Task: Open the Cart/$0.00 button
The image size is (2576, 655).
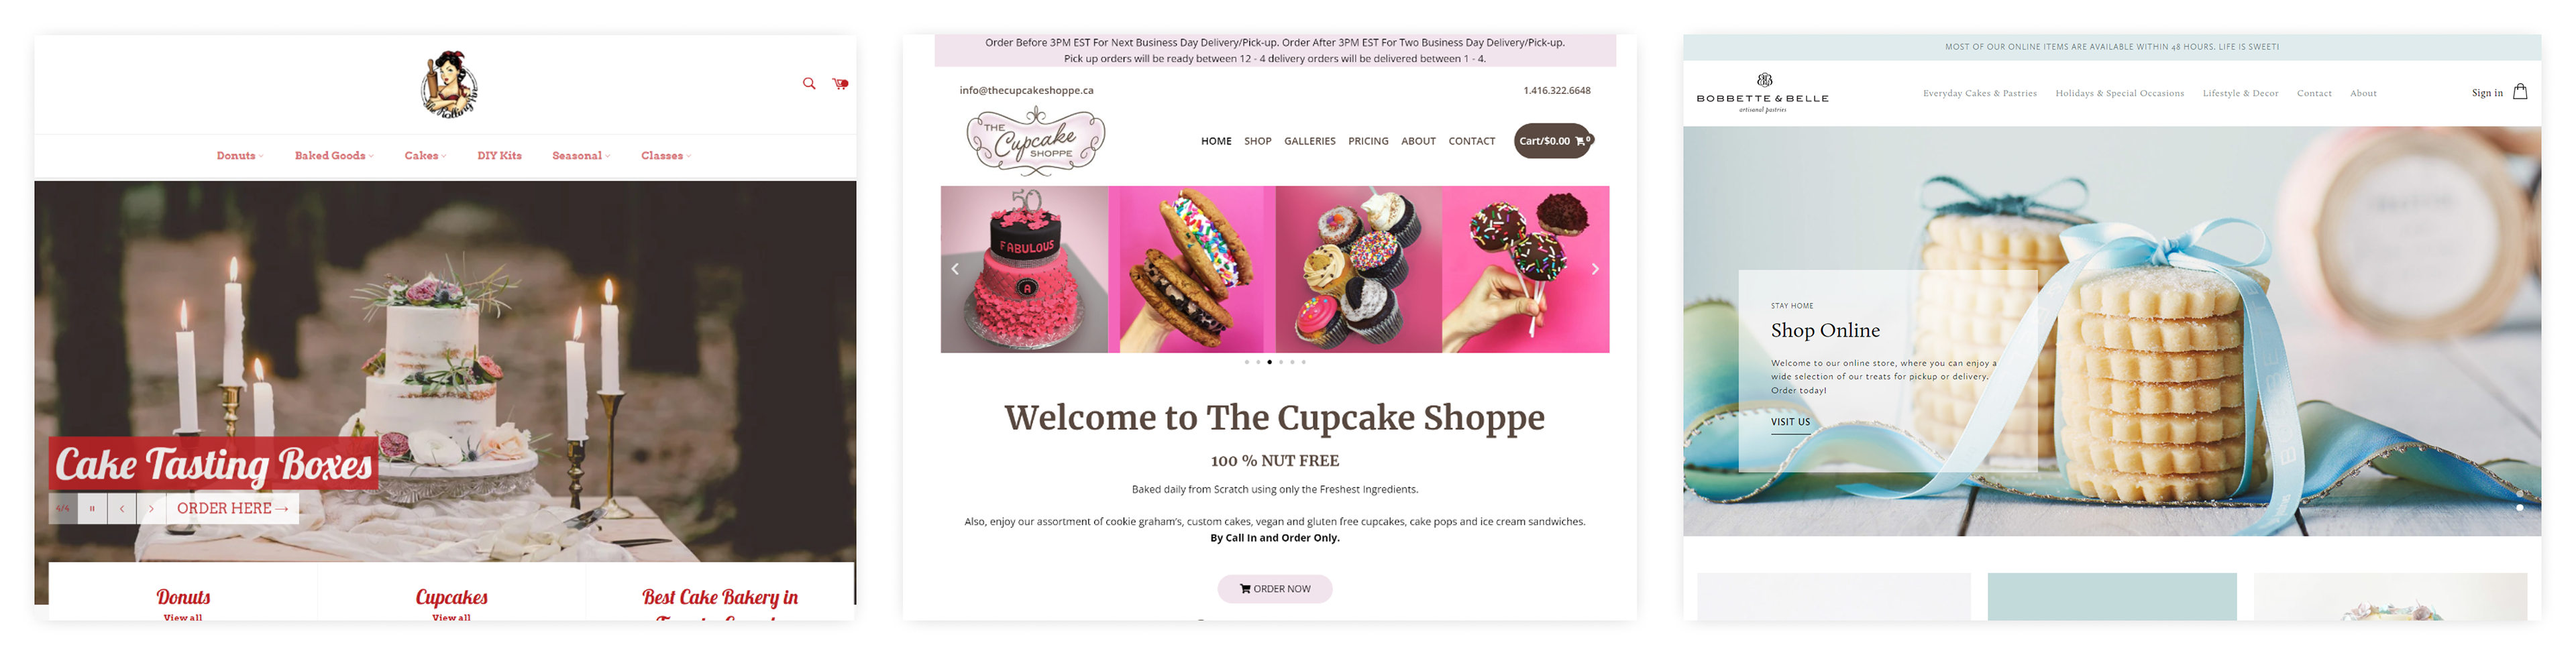Action: (x=1553, y=141)
